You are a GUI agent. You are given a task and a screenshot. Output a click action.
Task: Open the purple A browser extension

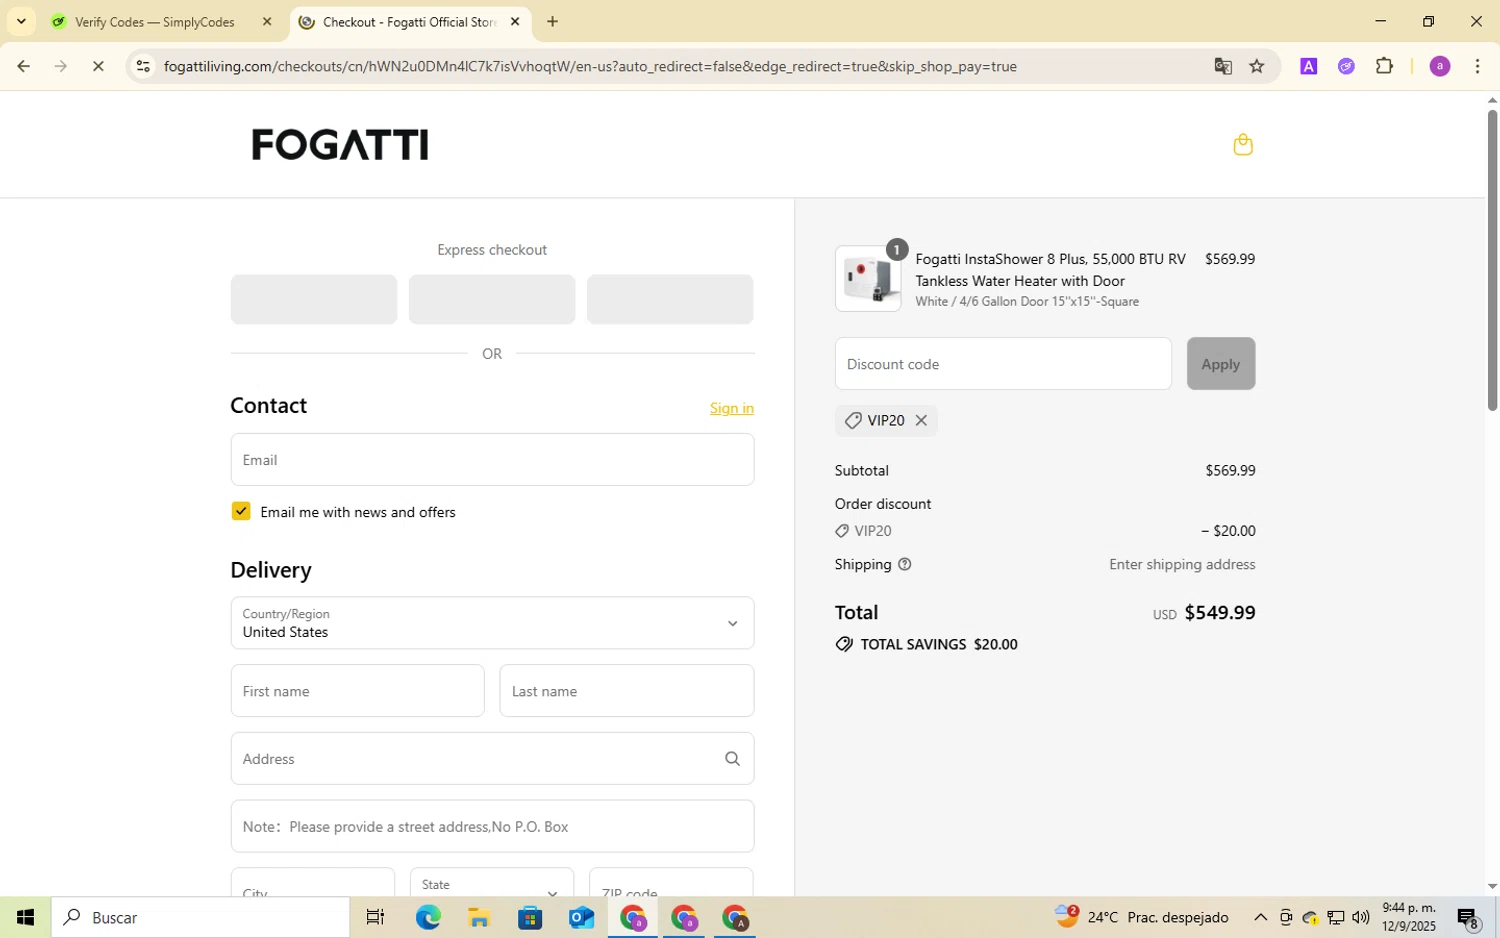(x=1308, y=67)
